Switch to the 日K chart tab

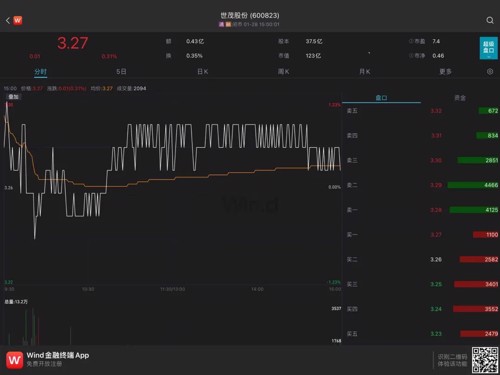click(x=202, y=72)
